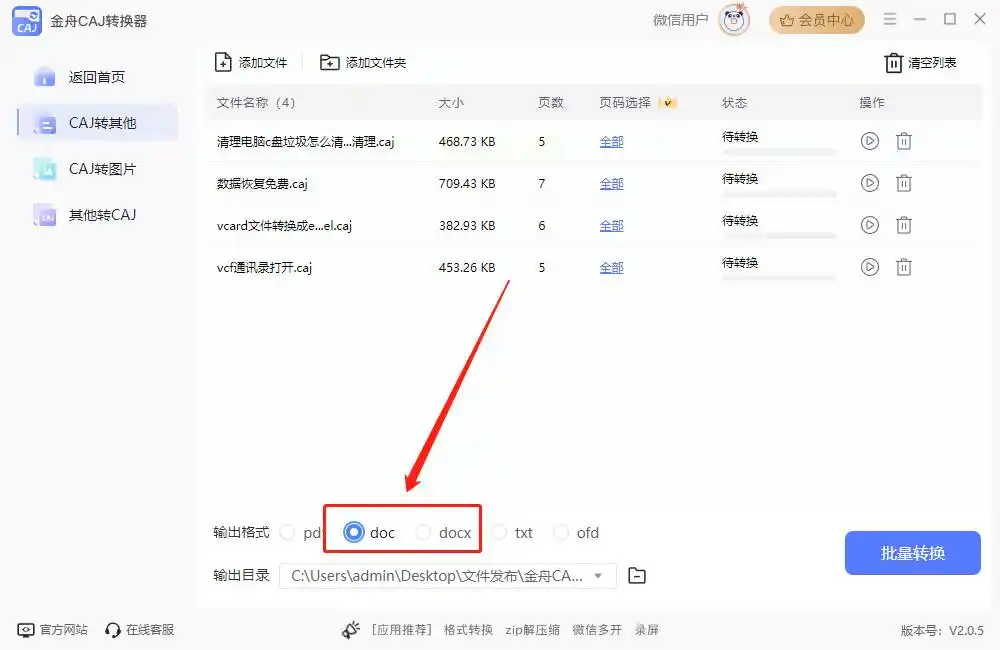Delete the 数据恢复免费.caj row

[904, 183]
